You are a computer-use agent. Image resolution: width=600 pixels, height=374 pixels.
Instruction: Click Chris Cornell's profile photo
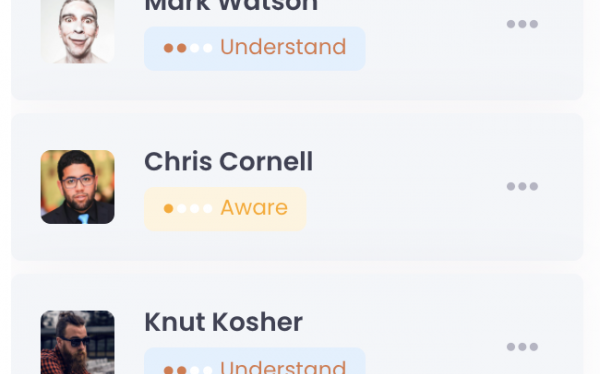78,187
